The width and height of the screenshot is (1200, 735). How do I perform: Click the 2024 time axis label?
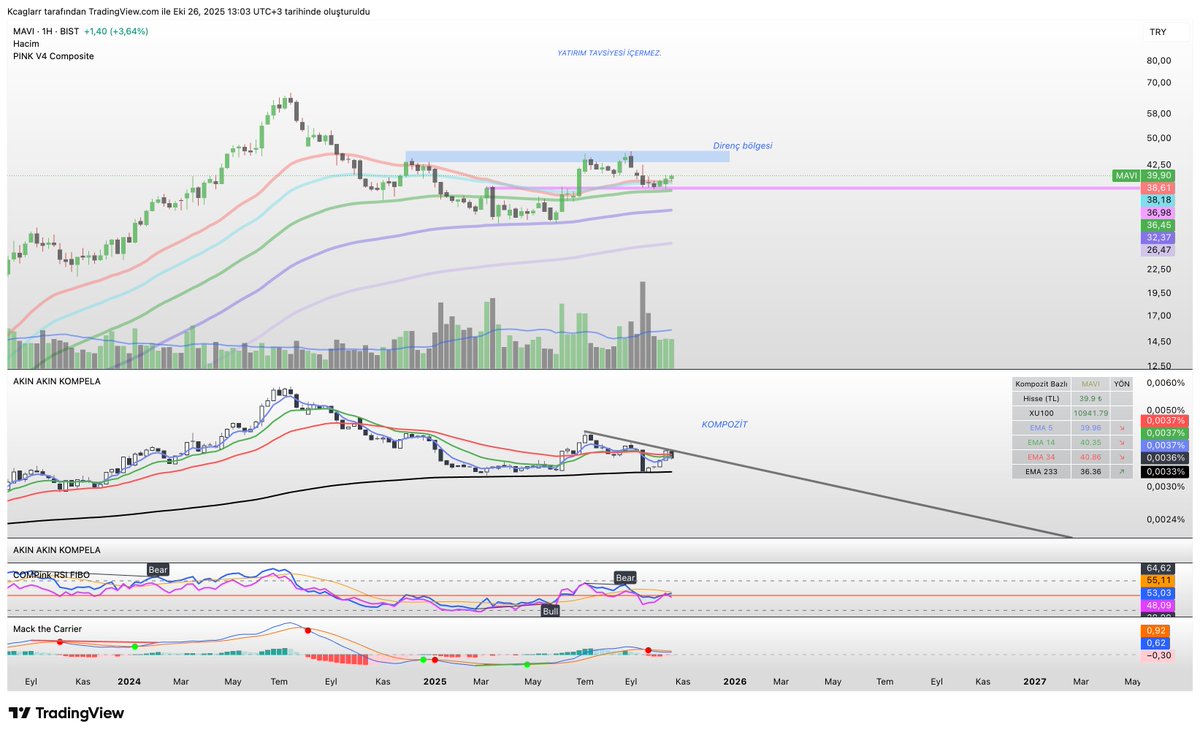pyautogui.click(x=129, y=681)
